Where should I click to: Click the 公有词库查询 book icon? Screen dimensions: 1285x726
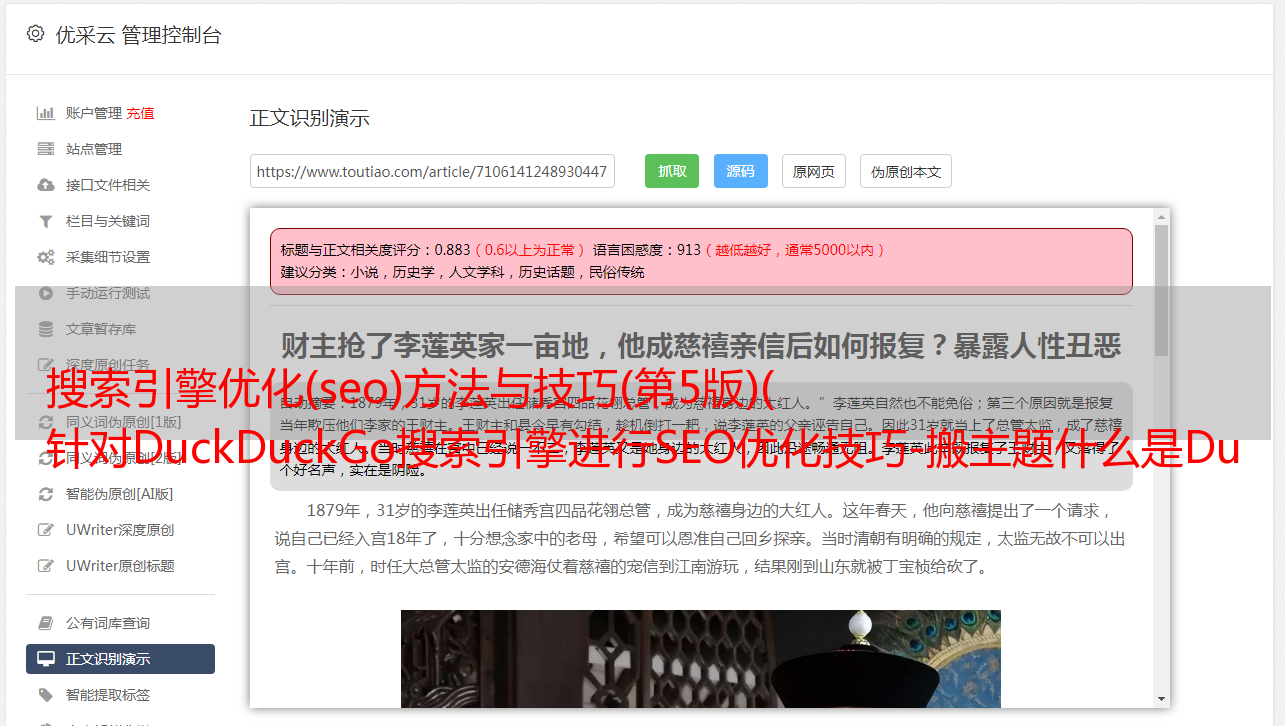click(45, 623)
